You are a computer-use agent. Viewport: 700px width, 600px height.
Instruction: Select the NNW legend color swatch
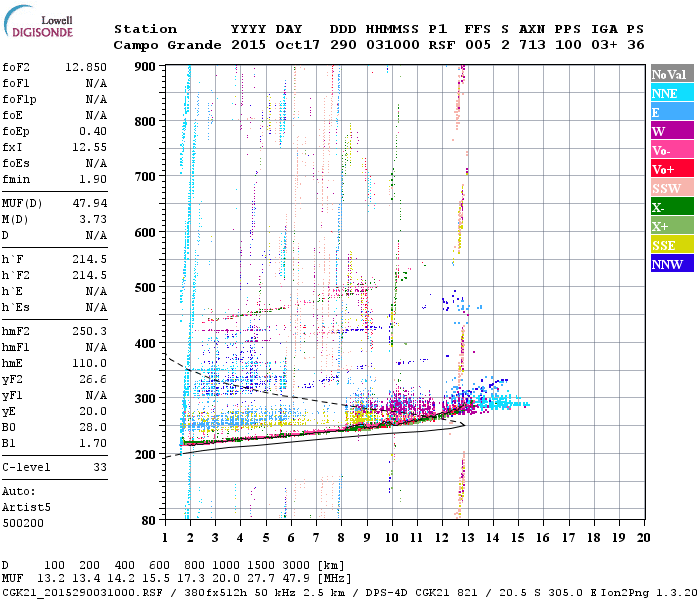(672, 263)
